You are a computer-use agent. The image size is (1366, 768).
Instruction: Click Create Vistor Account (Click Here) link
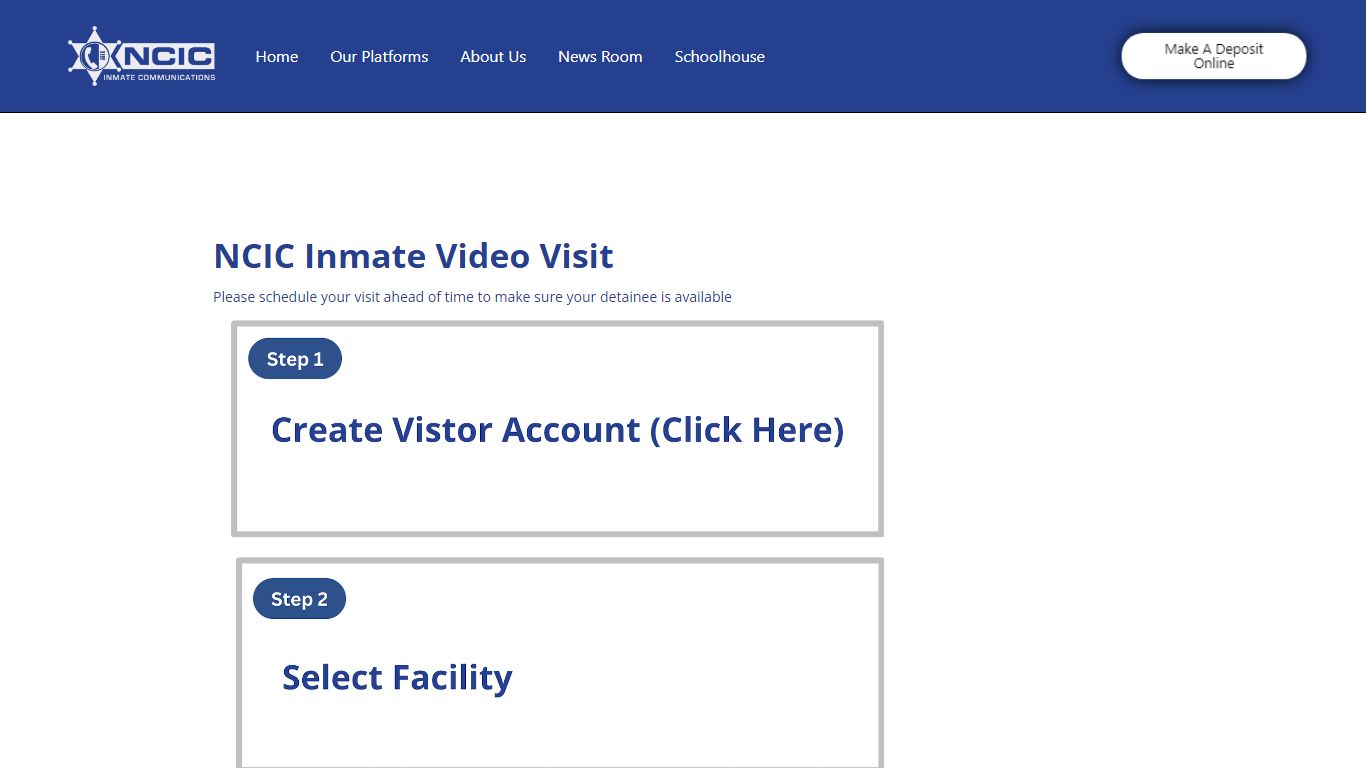pos(558,430)
